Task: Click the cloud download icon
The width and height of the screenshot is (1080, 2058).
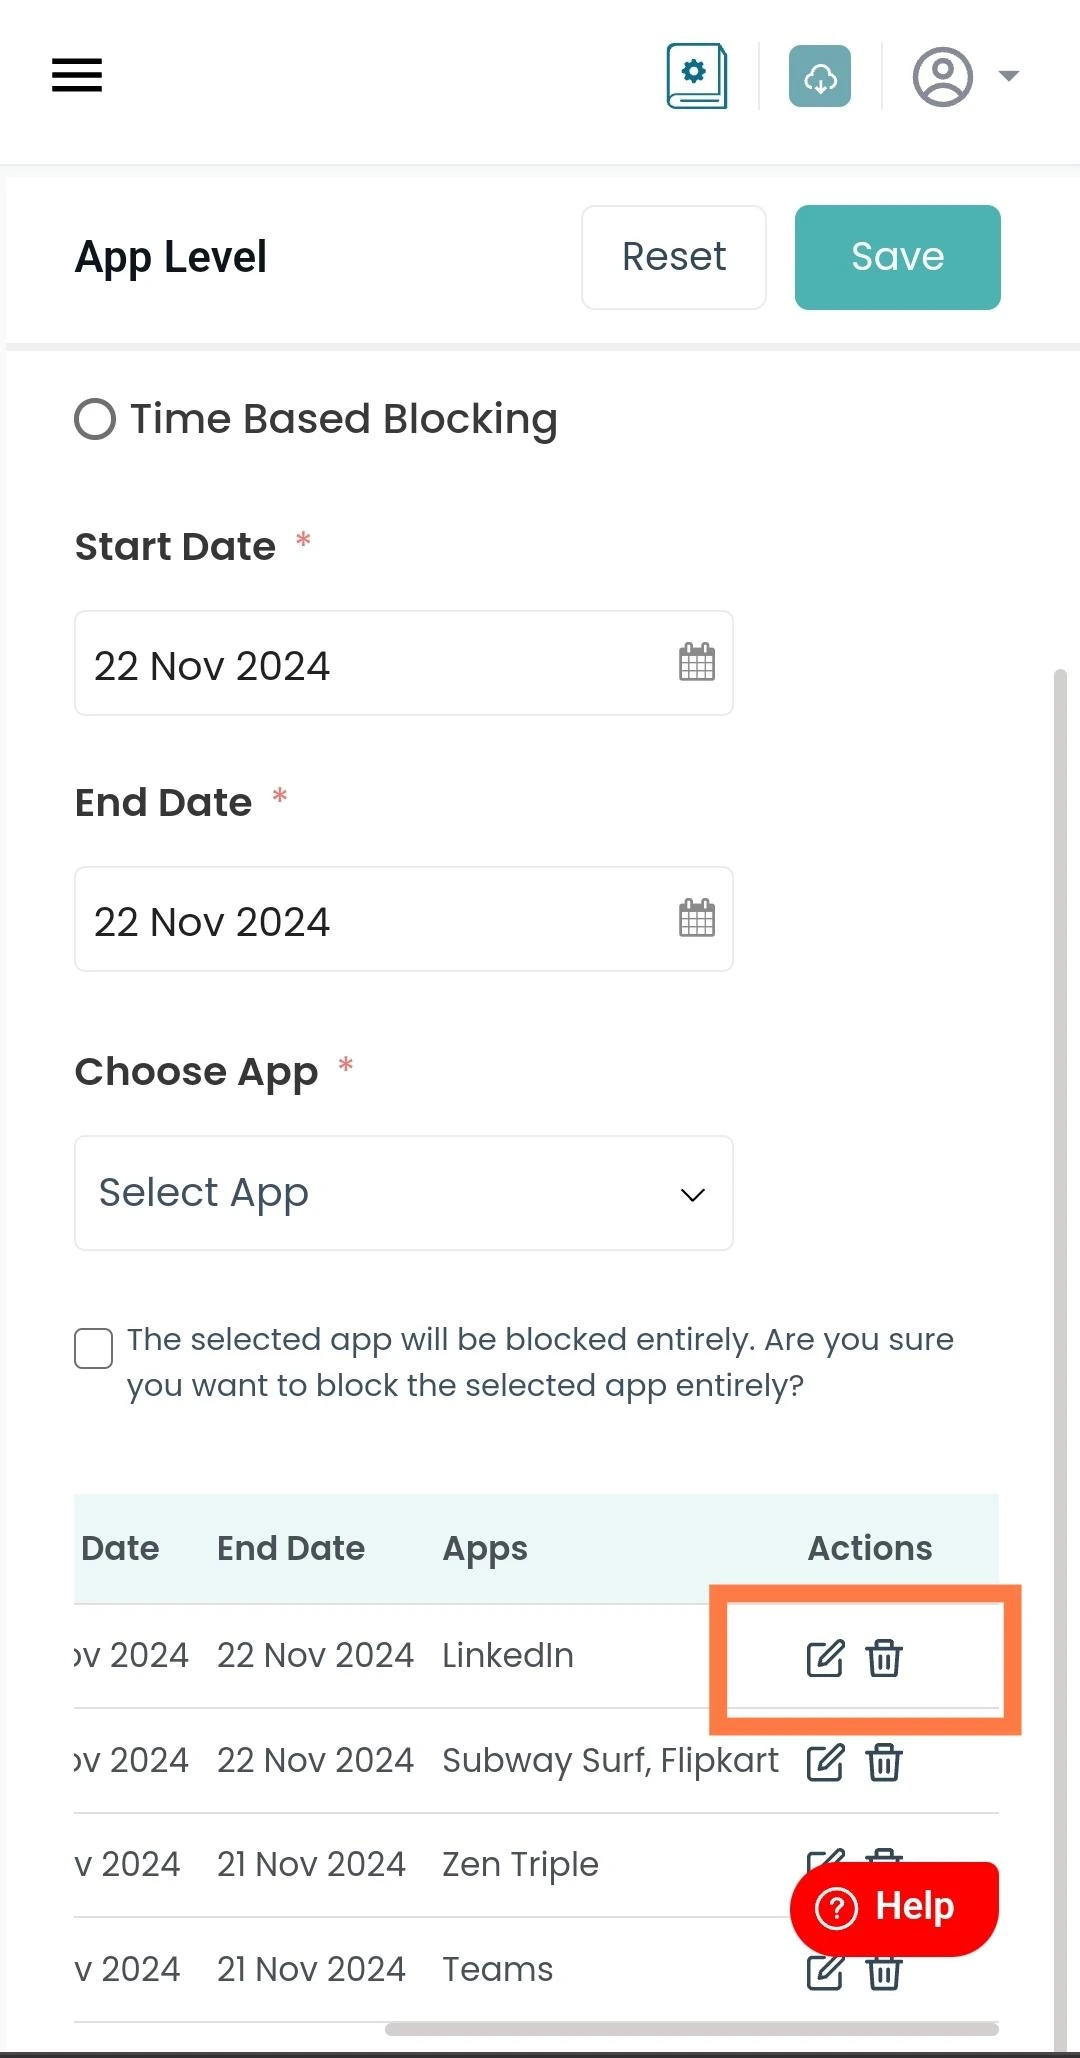Action: point(820,76)
